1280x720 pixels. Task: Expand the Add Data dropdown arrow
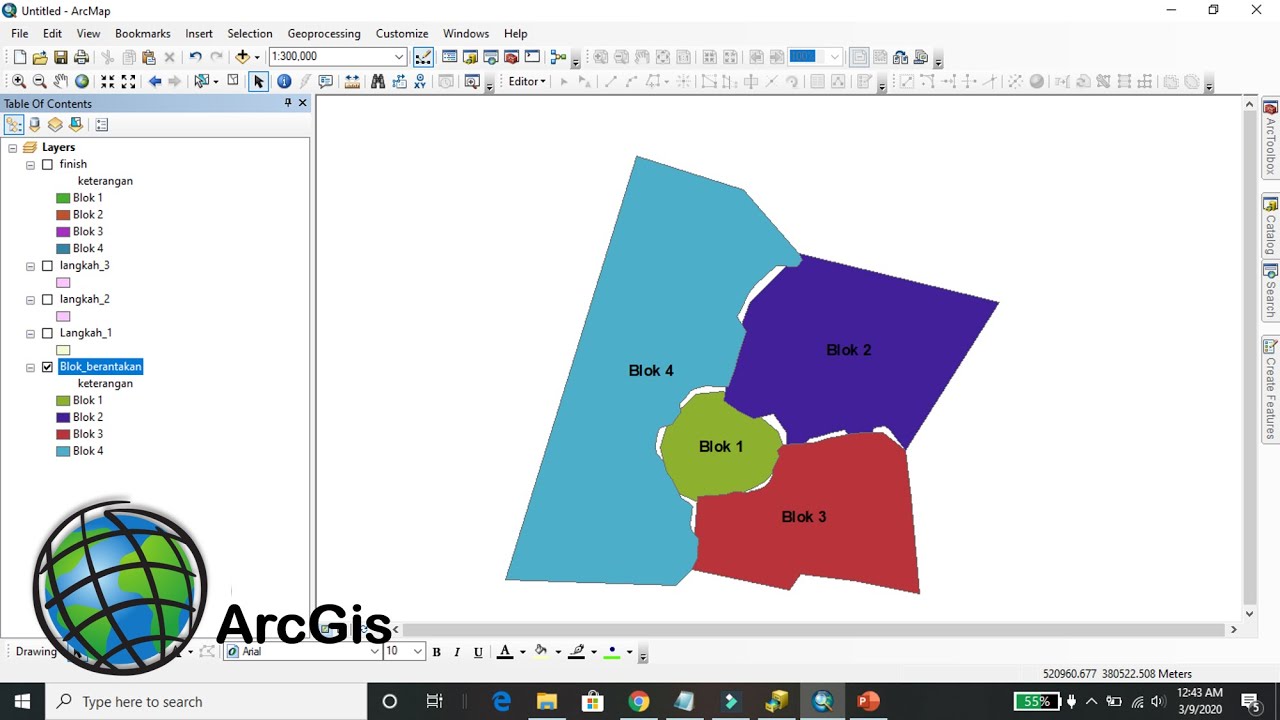coord(257,57)
